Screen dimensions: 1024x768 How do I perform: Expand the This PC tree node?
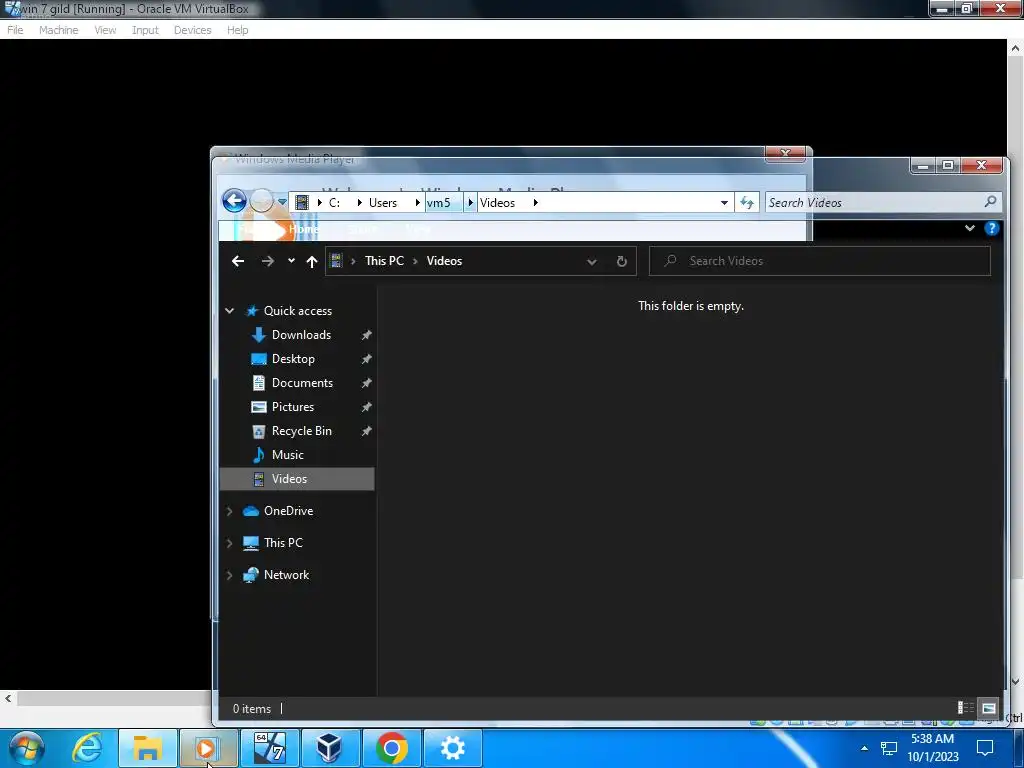point(229,543)
